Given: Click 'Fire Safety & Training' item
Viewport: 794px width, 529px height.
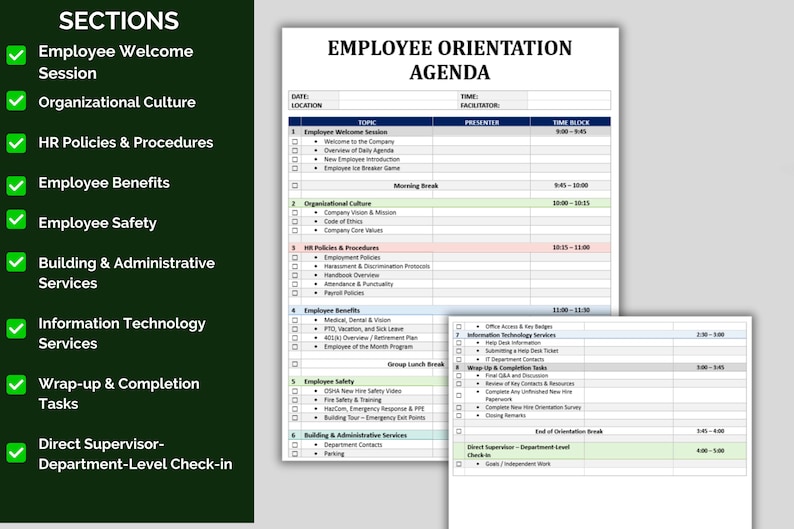Looking at the screenshot, I should (x=352, y=400).
